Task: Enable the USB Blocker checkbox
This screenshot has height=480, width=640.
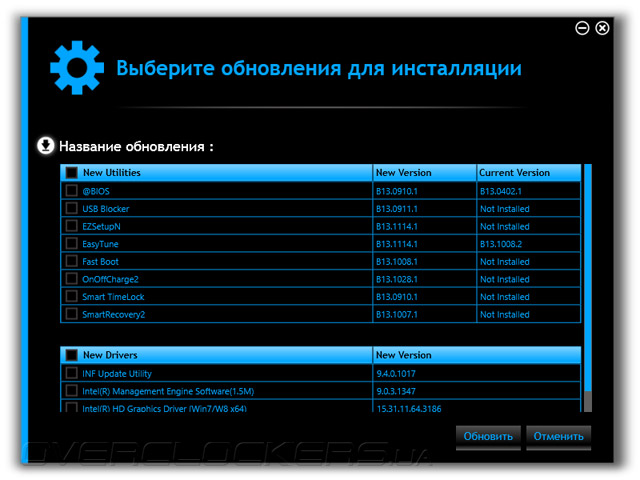Action: point(71,208)
